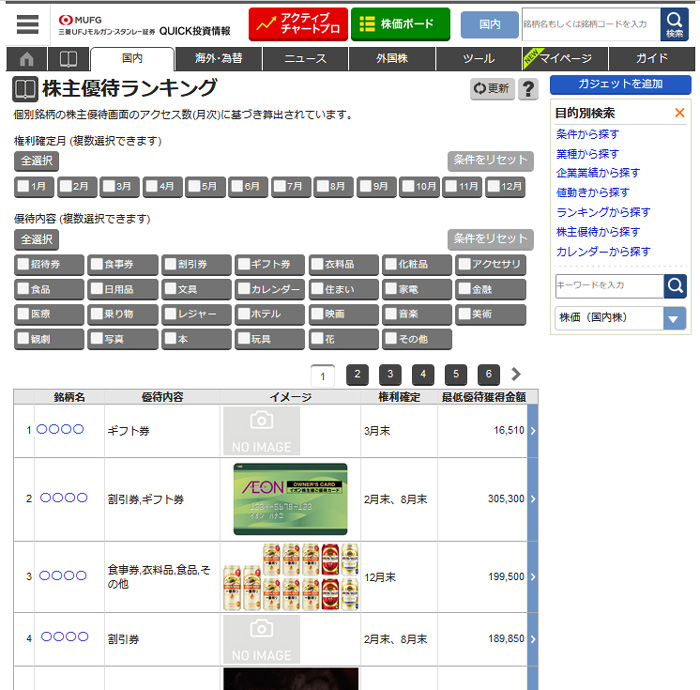Click the magnifier 検索 icon in header

(675, 24)
